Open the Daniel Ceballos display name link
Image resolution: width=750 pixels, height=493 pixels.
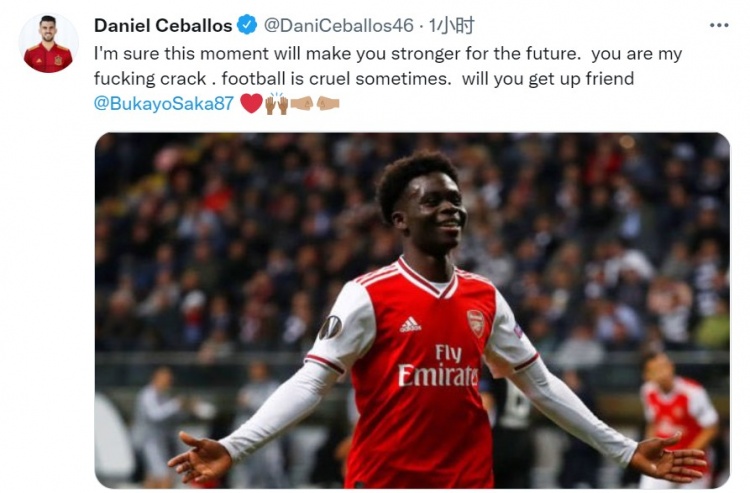pyautogui.click(x=163, y=25)
